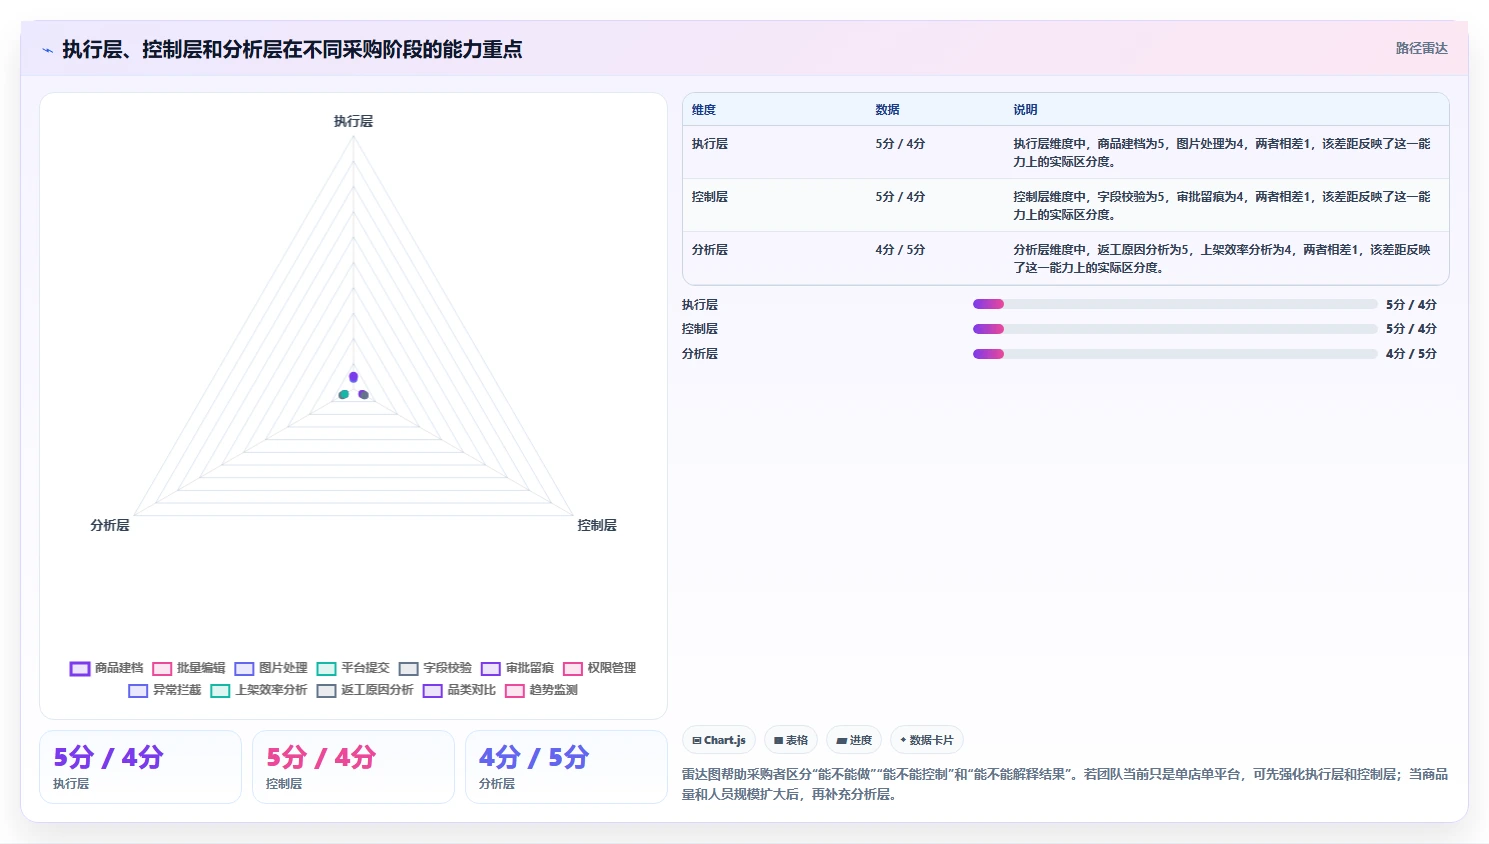Click the 数据 column header
Screen dimensions: 1489x844
point(887,110)
